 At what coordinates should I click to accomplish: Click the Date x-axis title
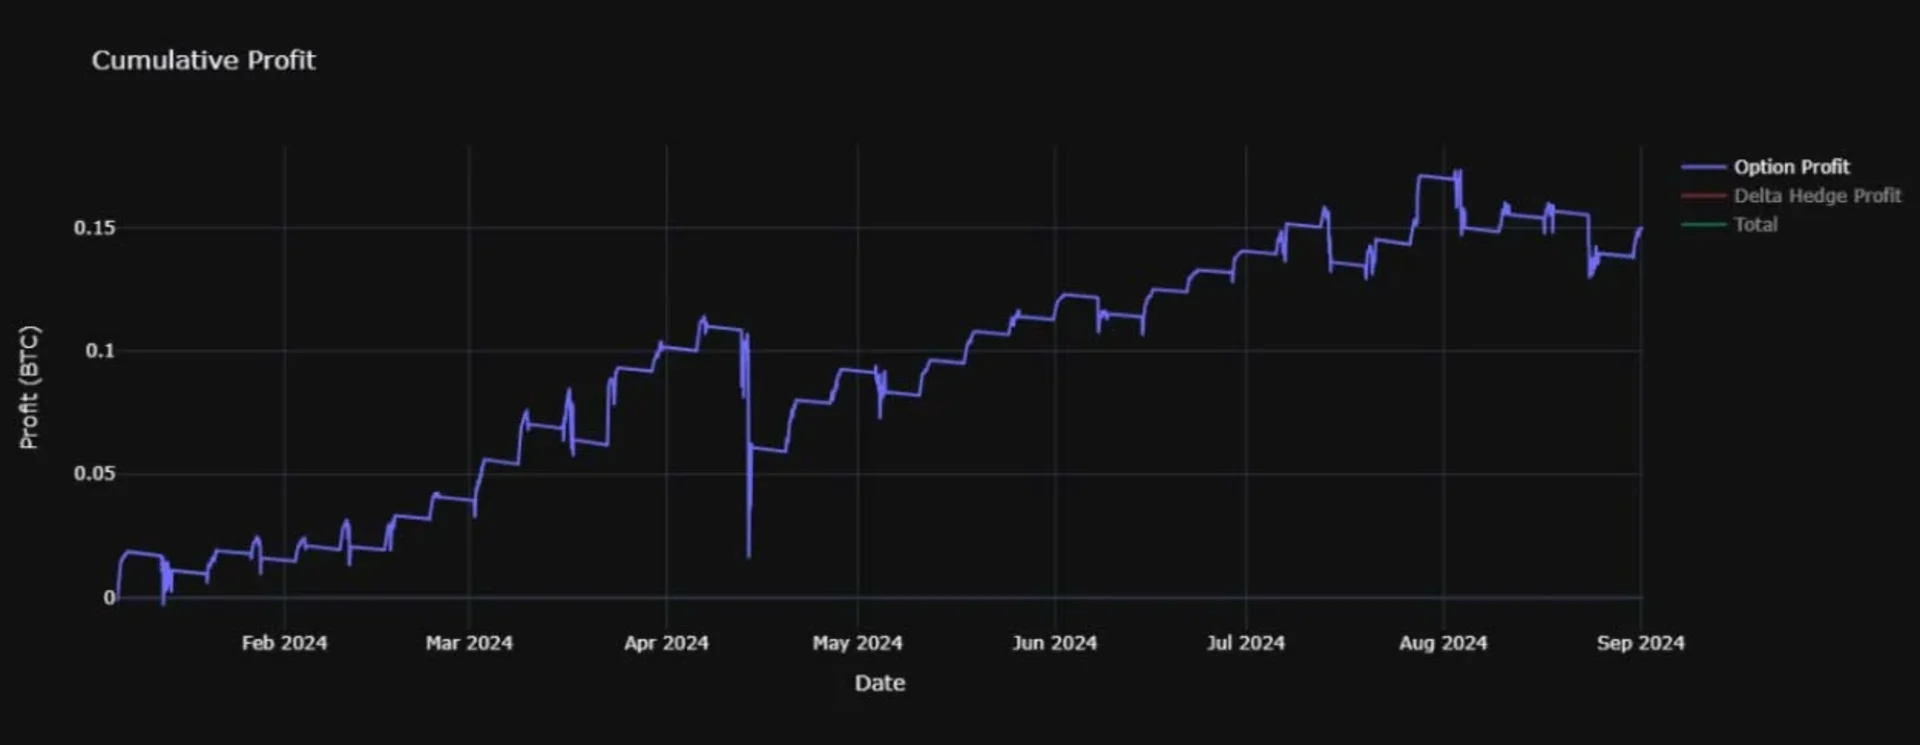pyautogui.click(x=880, y=683)
